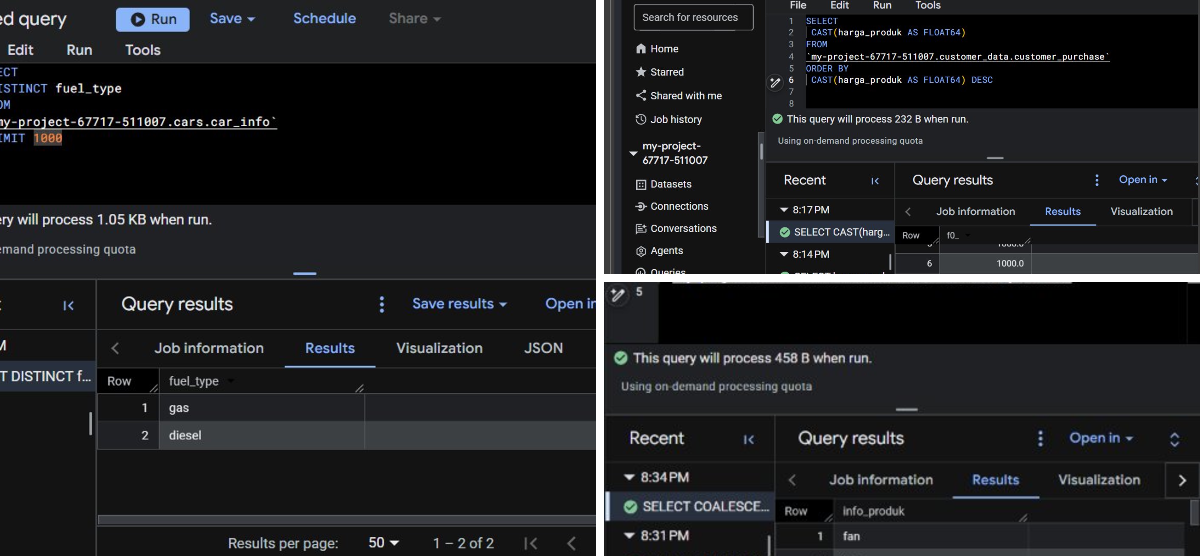Run the fuel_type query with the Run button
1200x556 pixels.
[x=152, y=19]
